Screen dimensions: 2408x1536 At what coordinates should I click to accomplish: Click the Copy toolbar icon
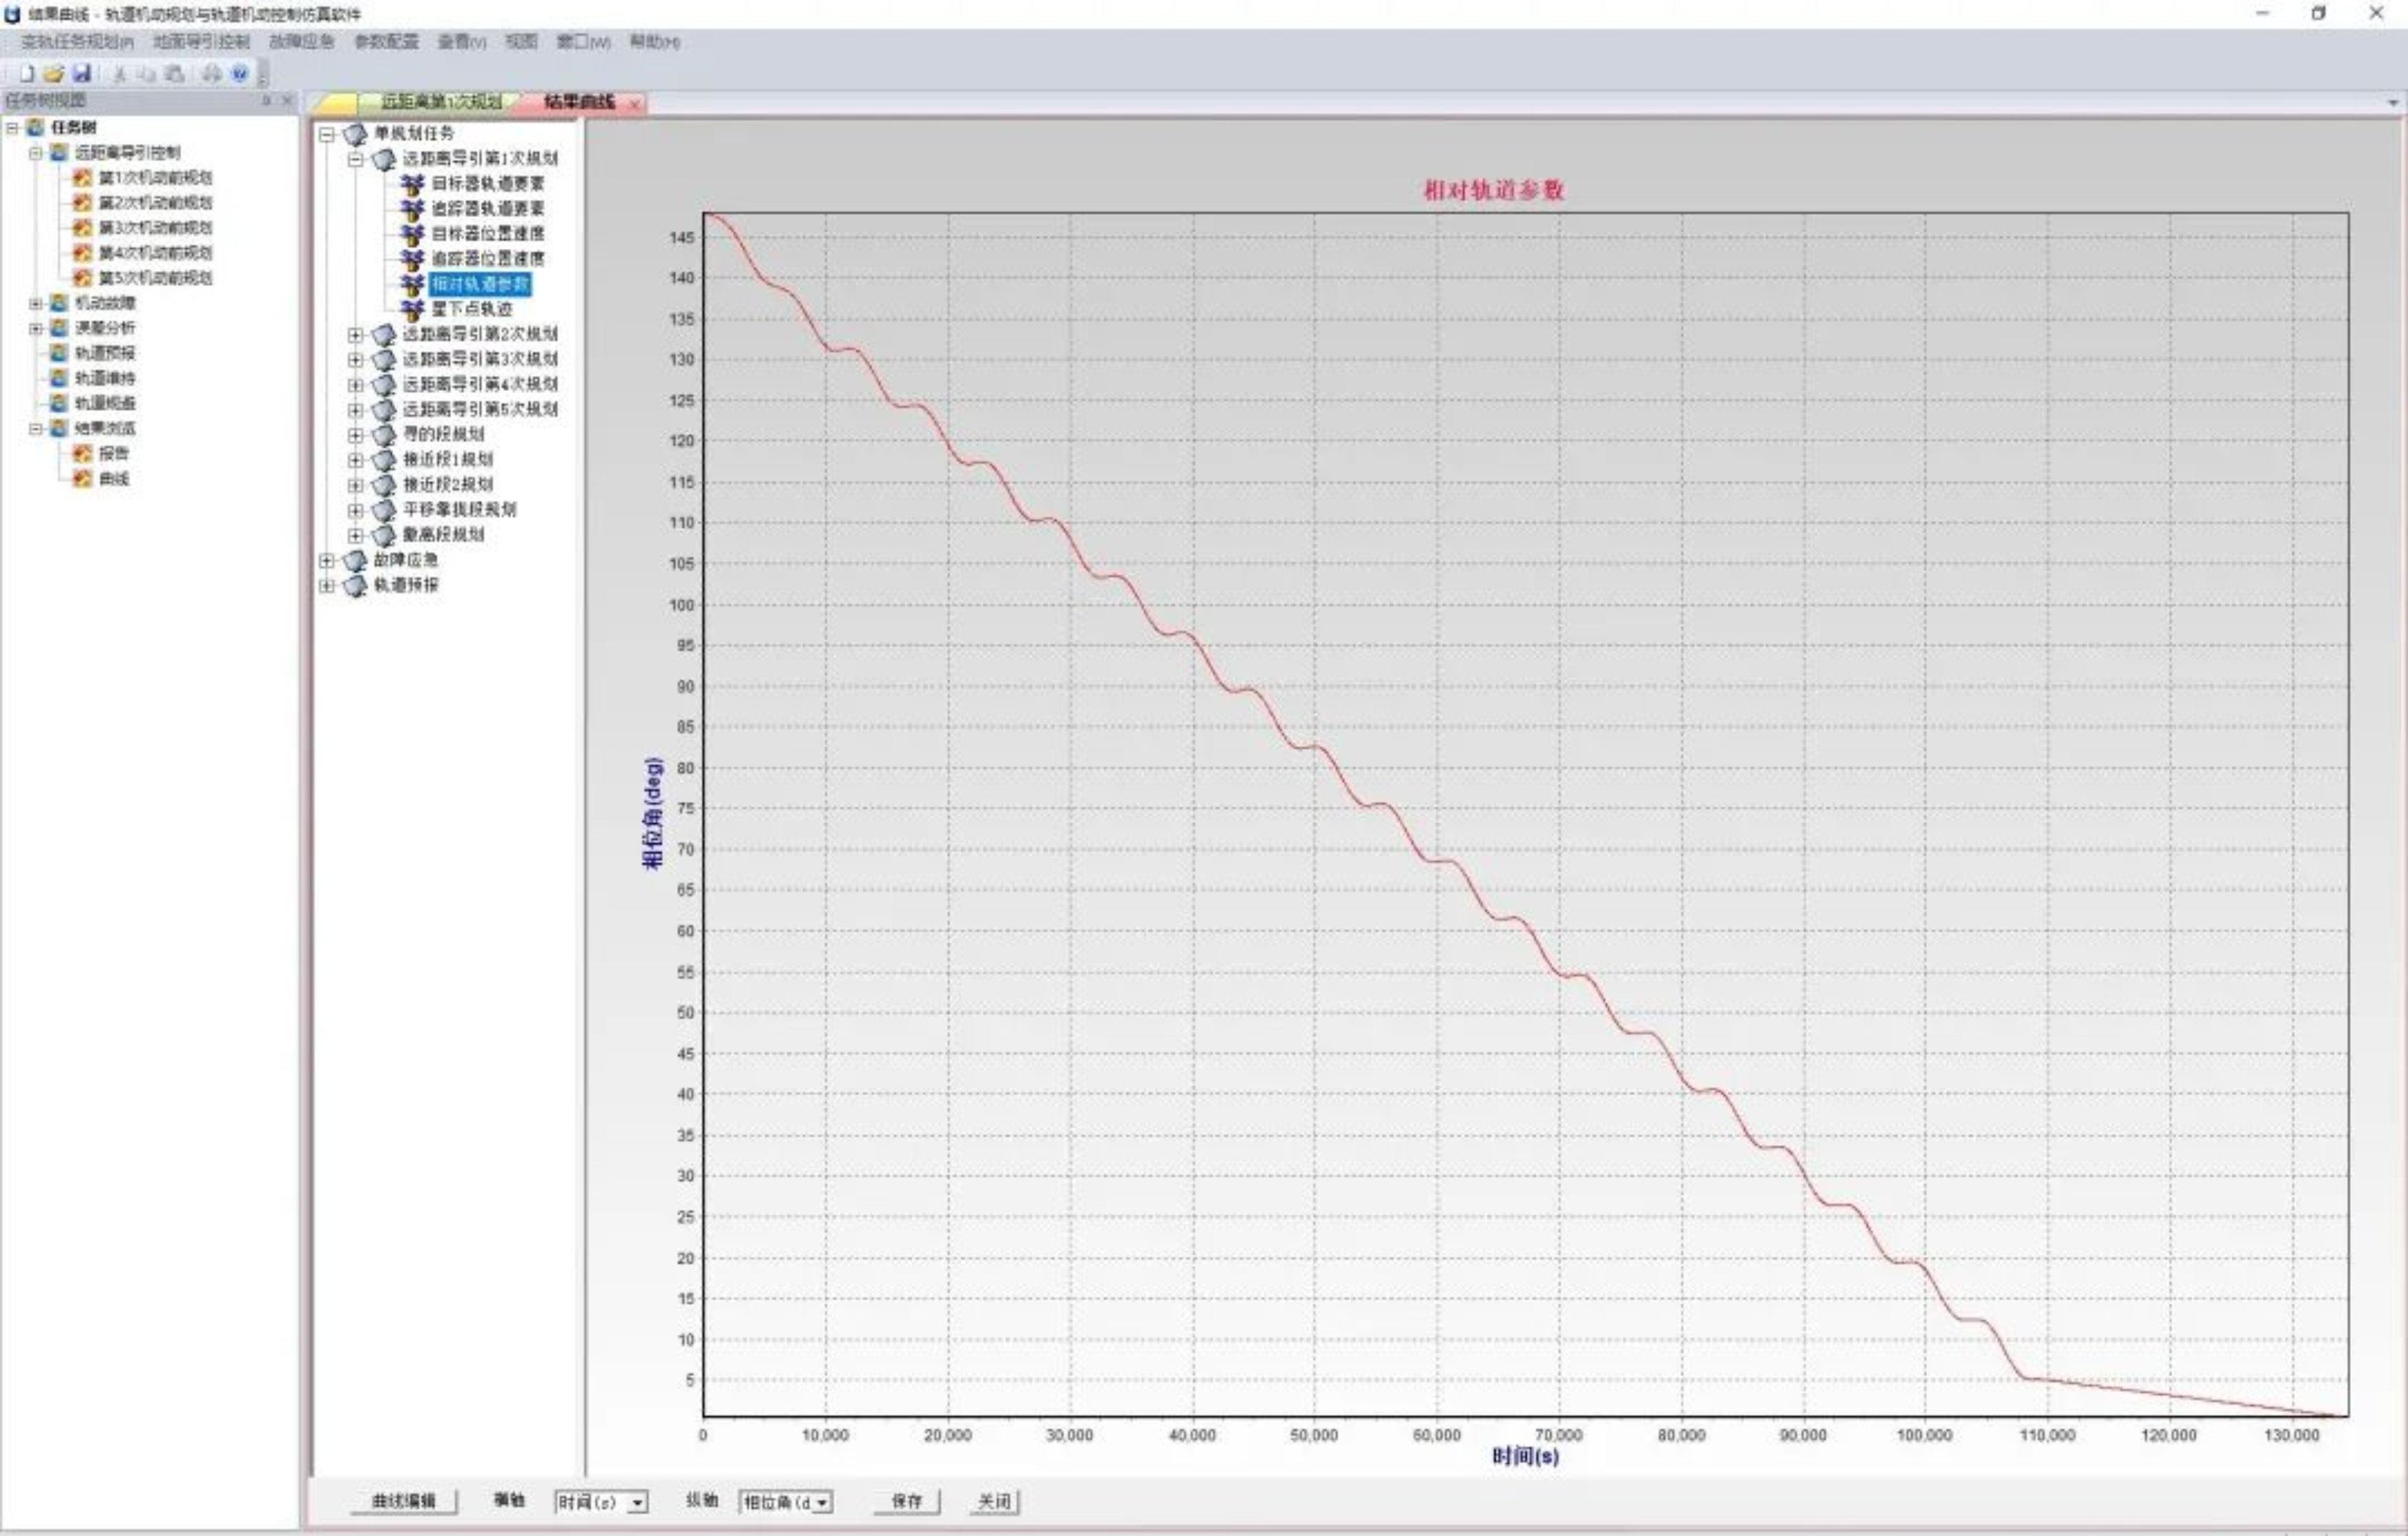[x=146, y=73]
